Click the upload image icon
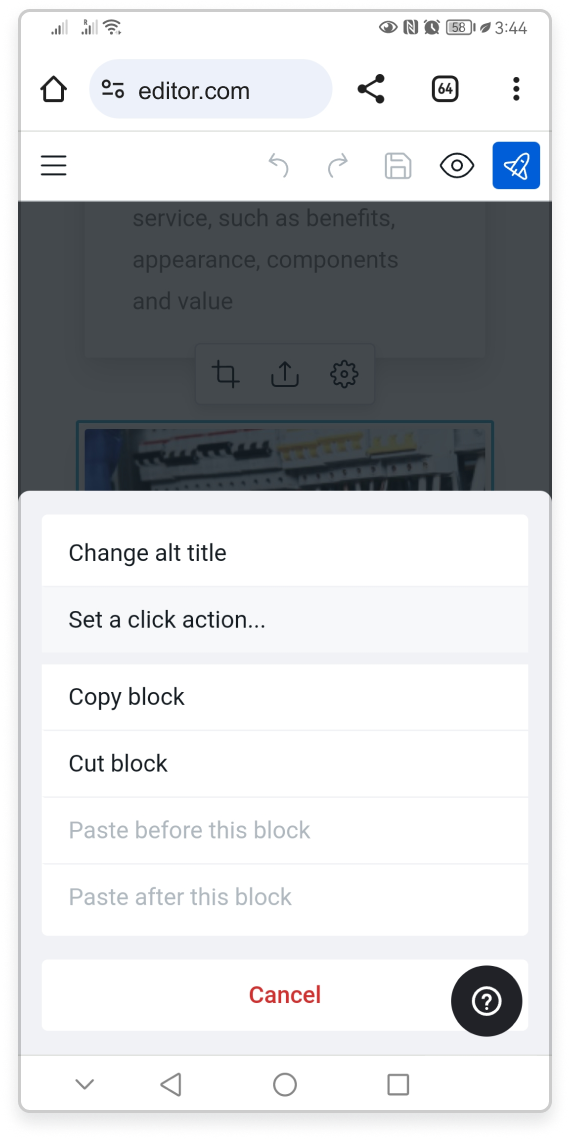570x1140 pixels. 285,374
